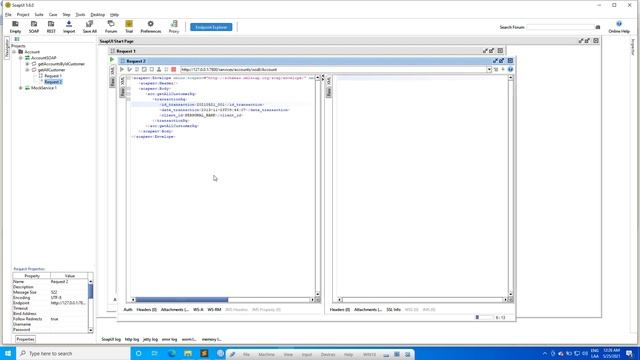Create an Empty project from the toolbar

(x=15, y=27)
